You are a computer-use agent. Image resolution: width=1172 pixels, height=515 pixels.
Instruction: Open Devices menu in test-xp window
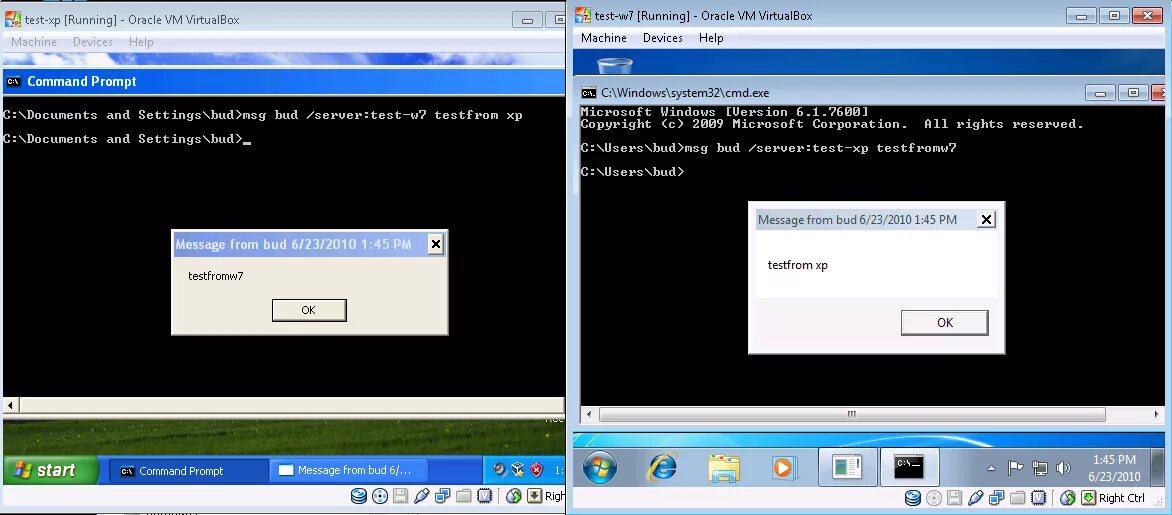pos(93,42)
